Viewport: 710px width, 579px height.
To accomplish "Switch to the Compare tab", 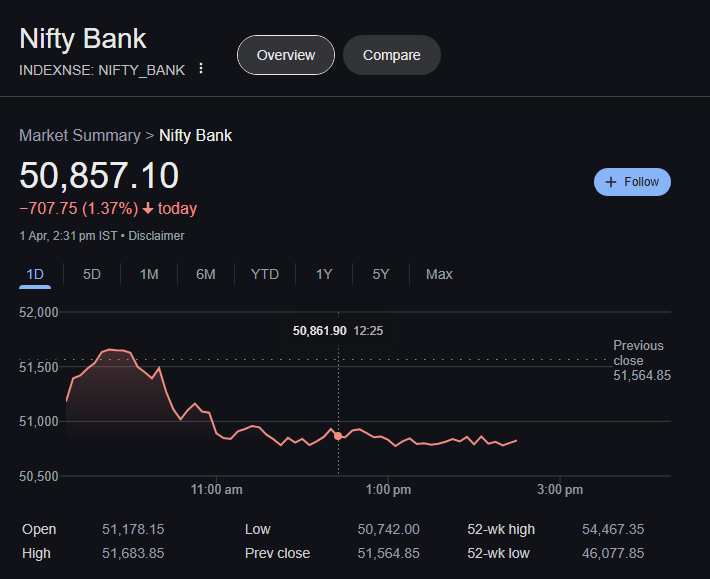I will (x=392, y=55).
